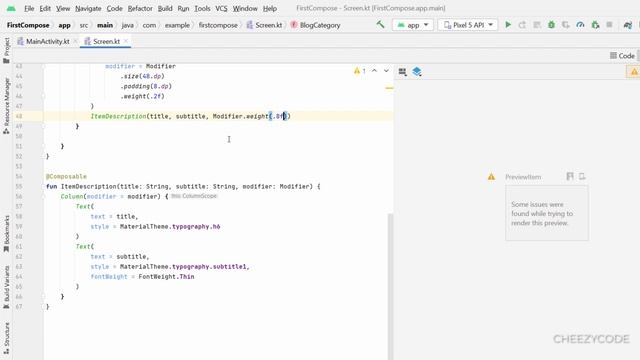Open the Project tool window

click(x=6, y=50)
